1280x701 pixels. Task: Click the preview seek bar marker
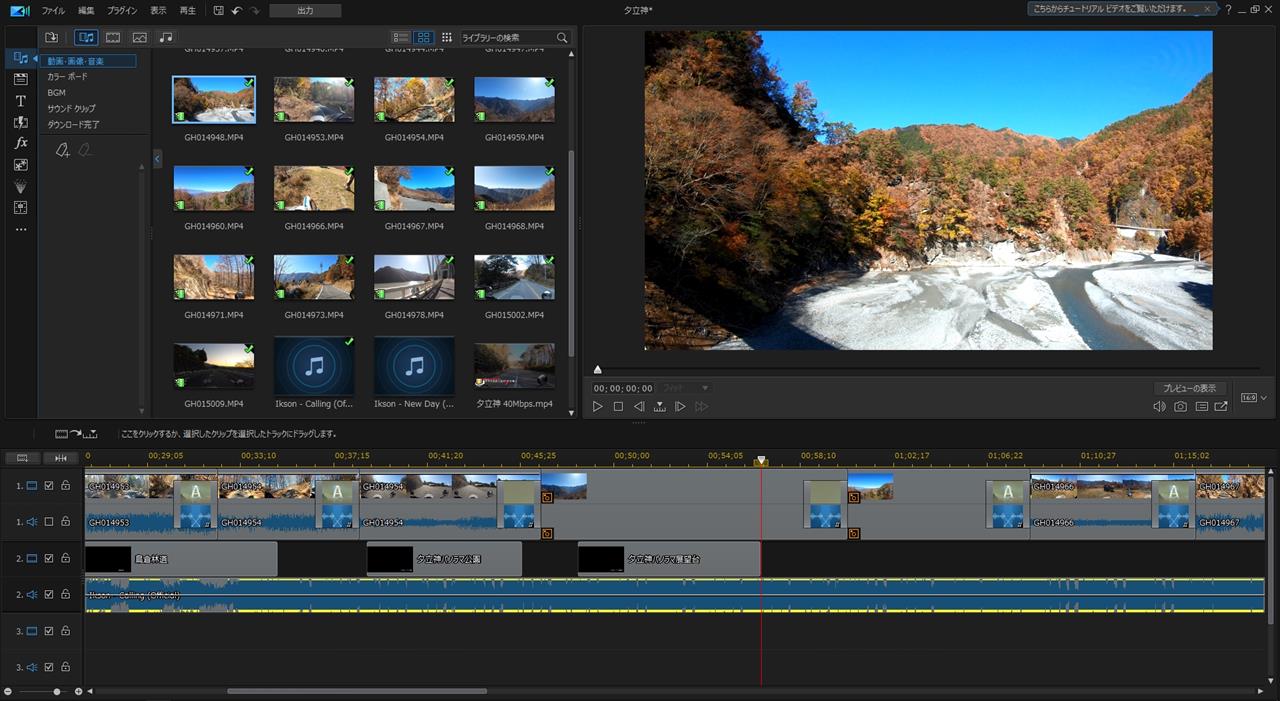598,369
